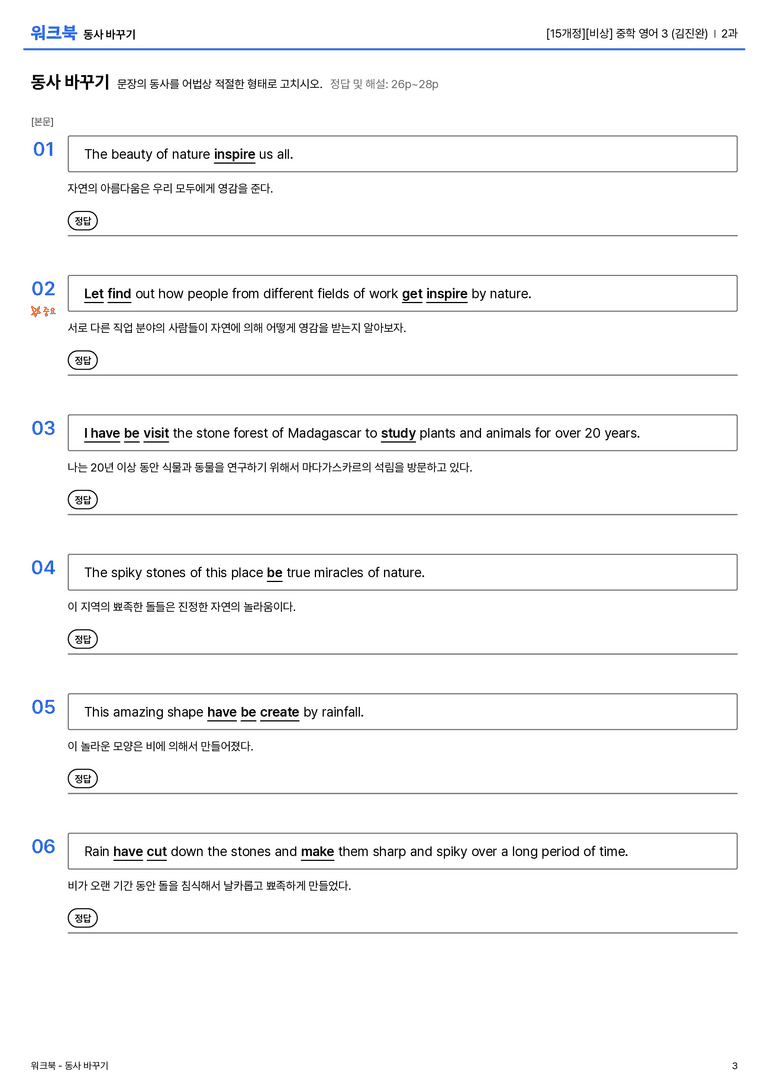Click page number 3 in the footer

point(735,1066)
